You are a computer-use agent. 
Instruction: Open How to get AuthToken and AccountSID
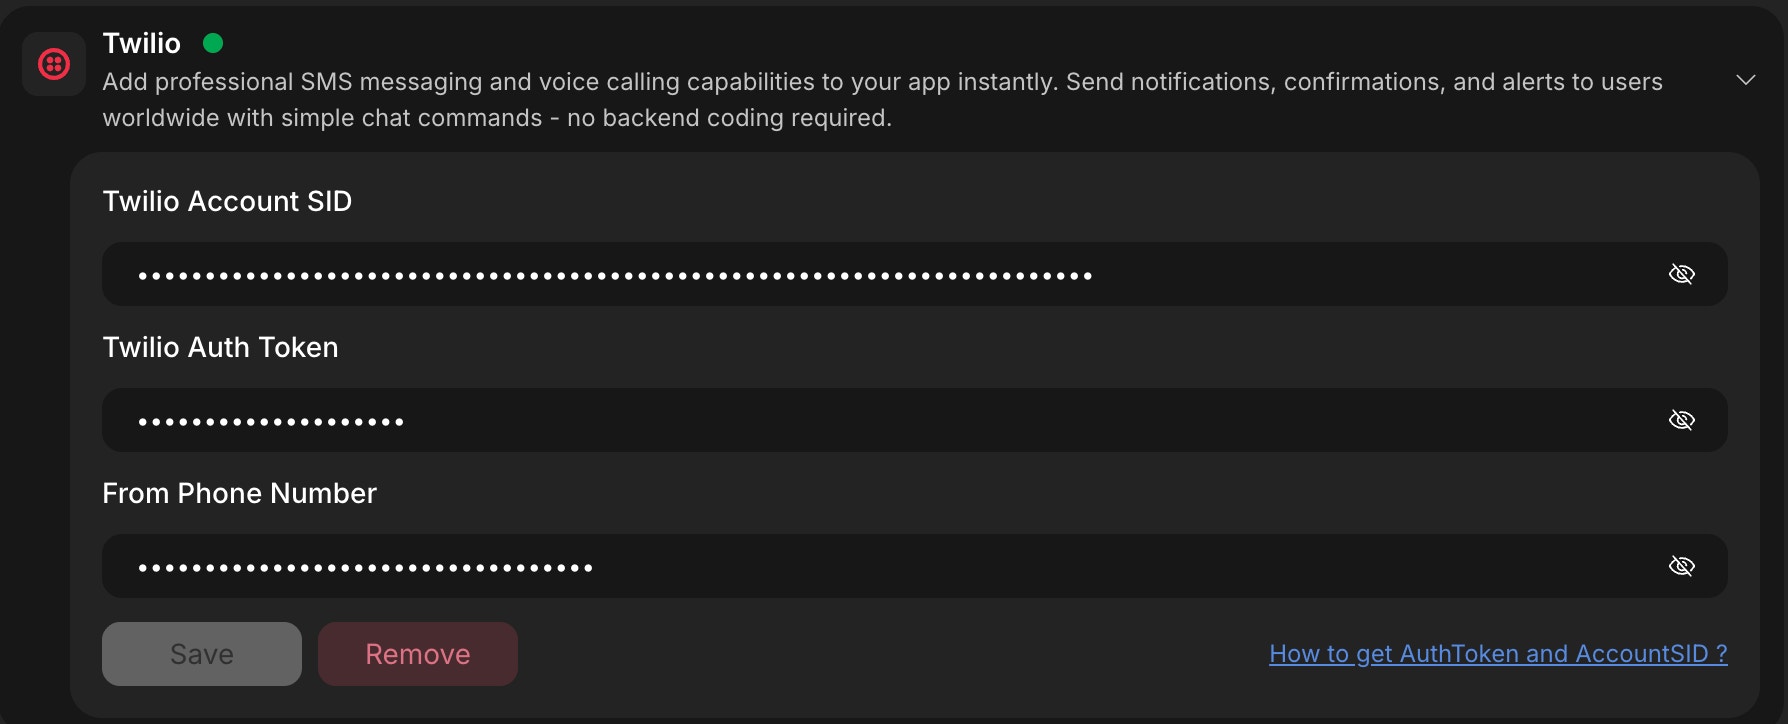(1497, 653)
